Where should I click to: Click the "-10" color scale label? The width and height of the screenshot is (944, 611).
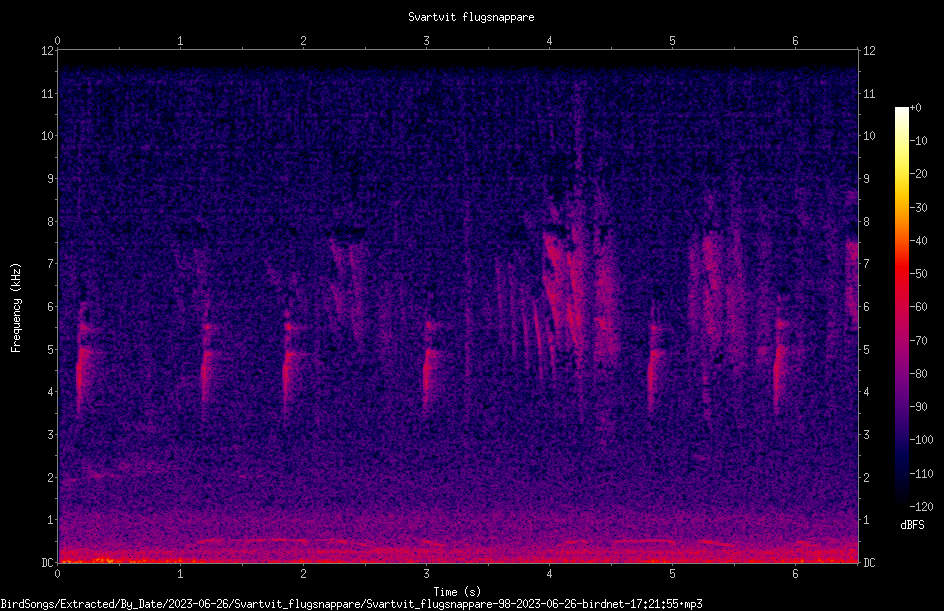(919, 141)
